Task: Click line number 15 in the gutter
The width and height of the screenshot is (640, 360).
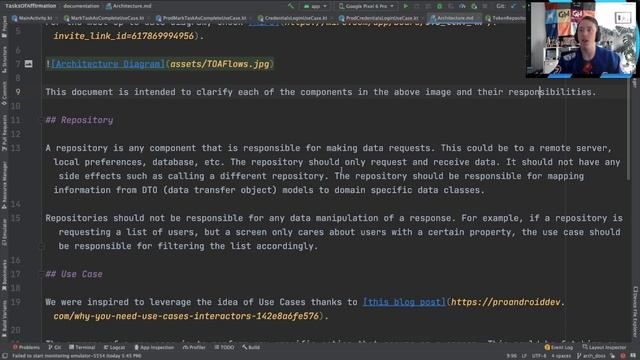Action: point(16,218)
